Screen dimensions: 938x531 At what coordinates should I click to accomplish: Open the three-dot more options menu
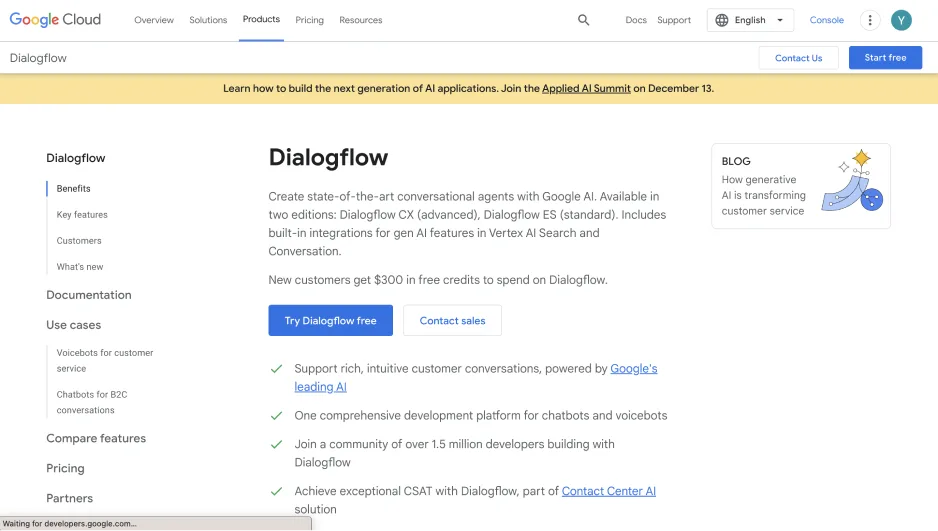coord(870,20)
